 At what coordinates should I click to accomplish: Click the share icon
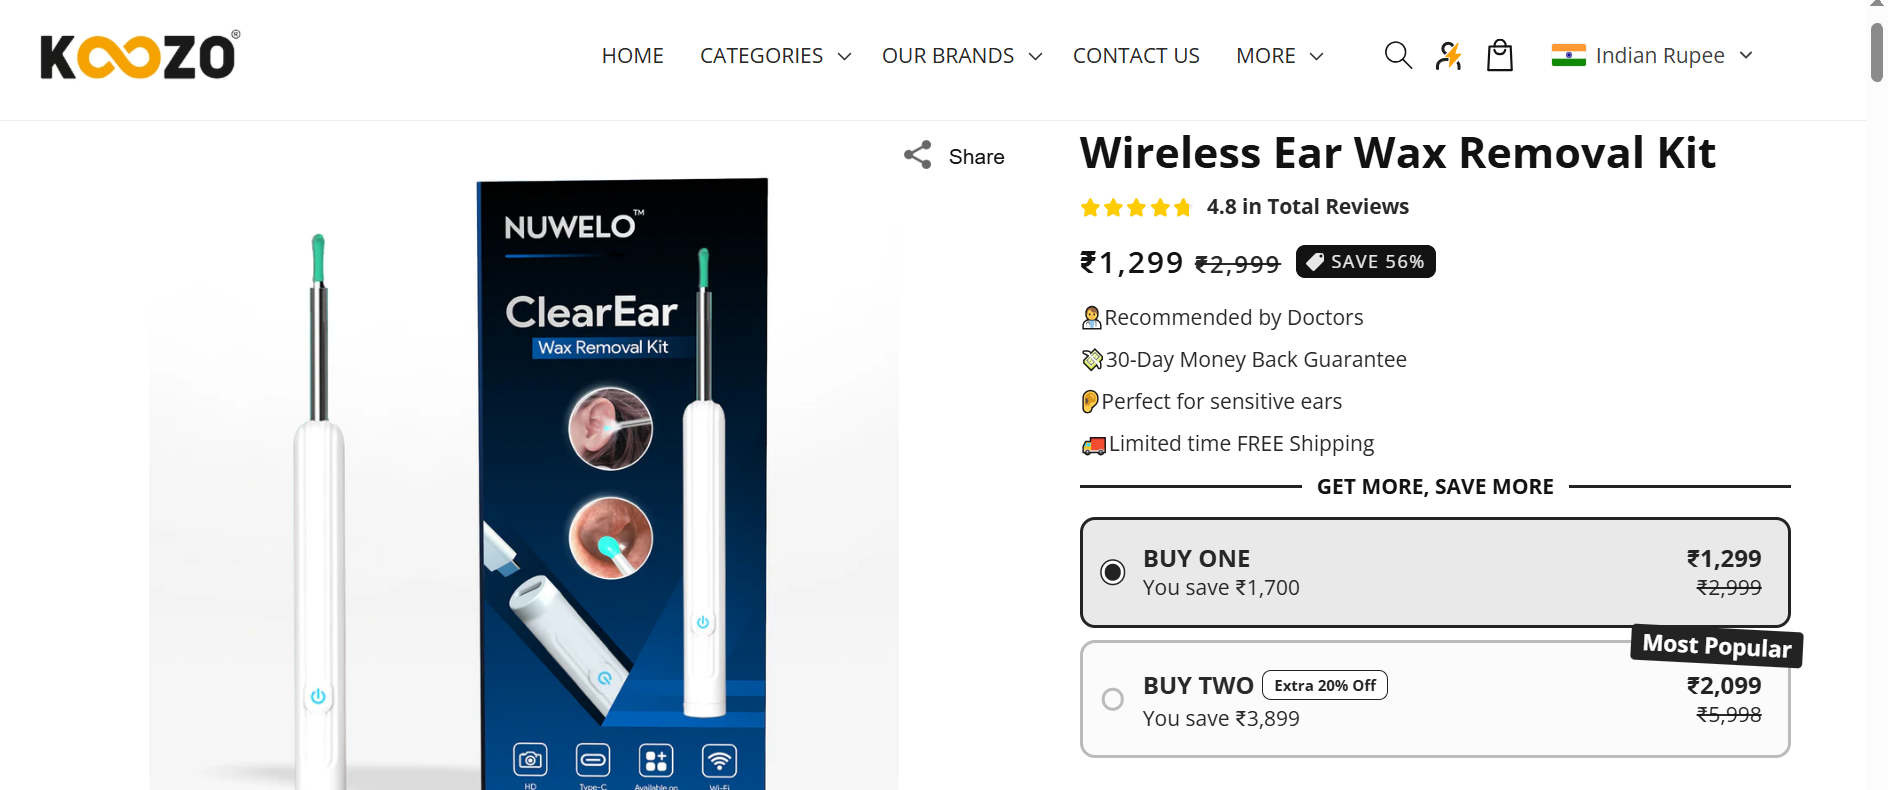point(918,155)
